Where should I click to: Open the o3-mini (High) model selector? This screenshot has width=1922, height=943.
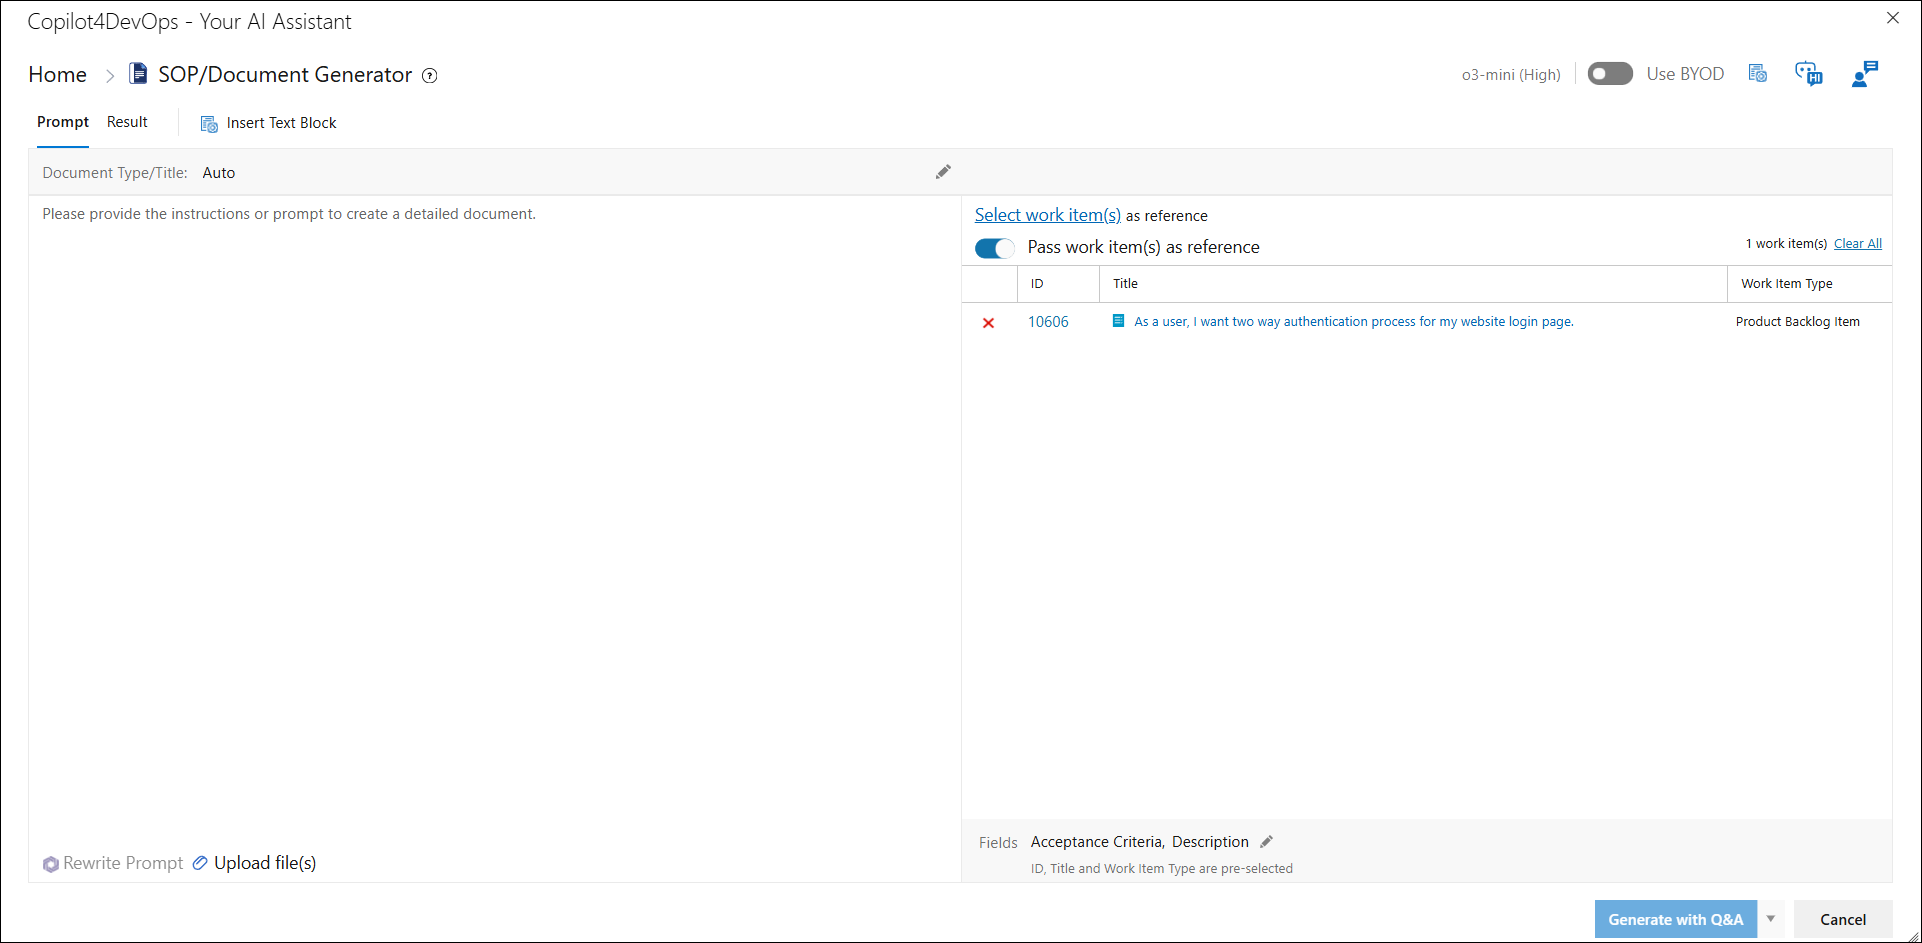pyautogui.click(x=1510, y=75)
